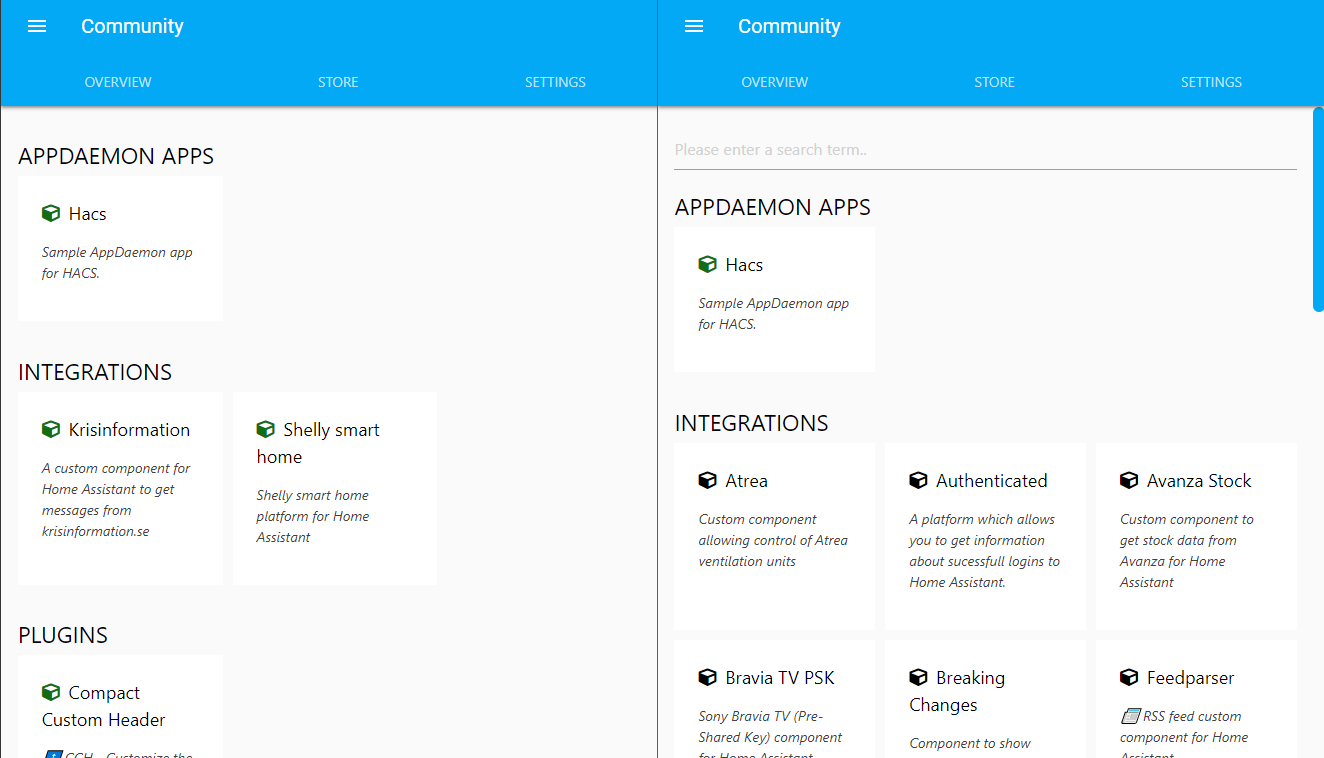Click green package icon beside Shelly smart home
The width and height of the screenshot is (1324, 758).
click(x=265, y=429)
